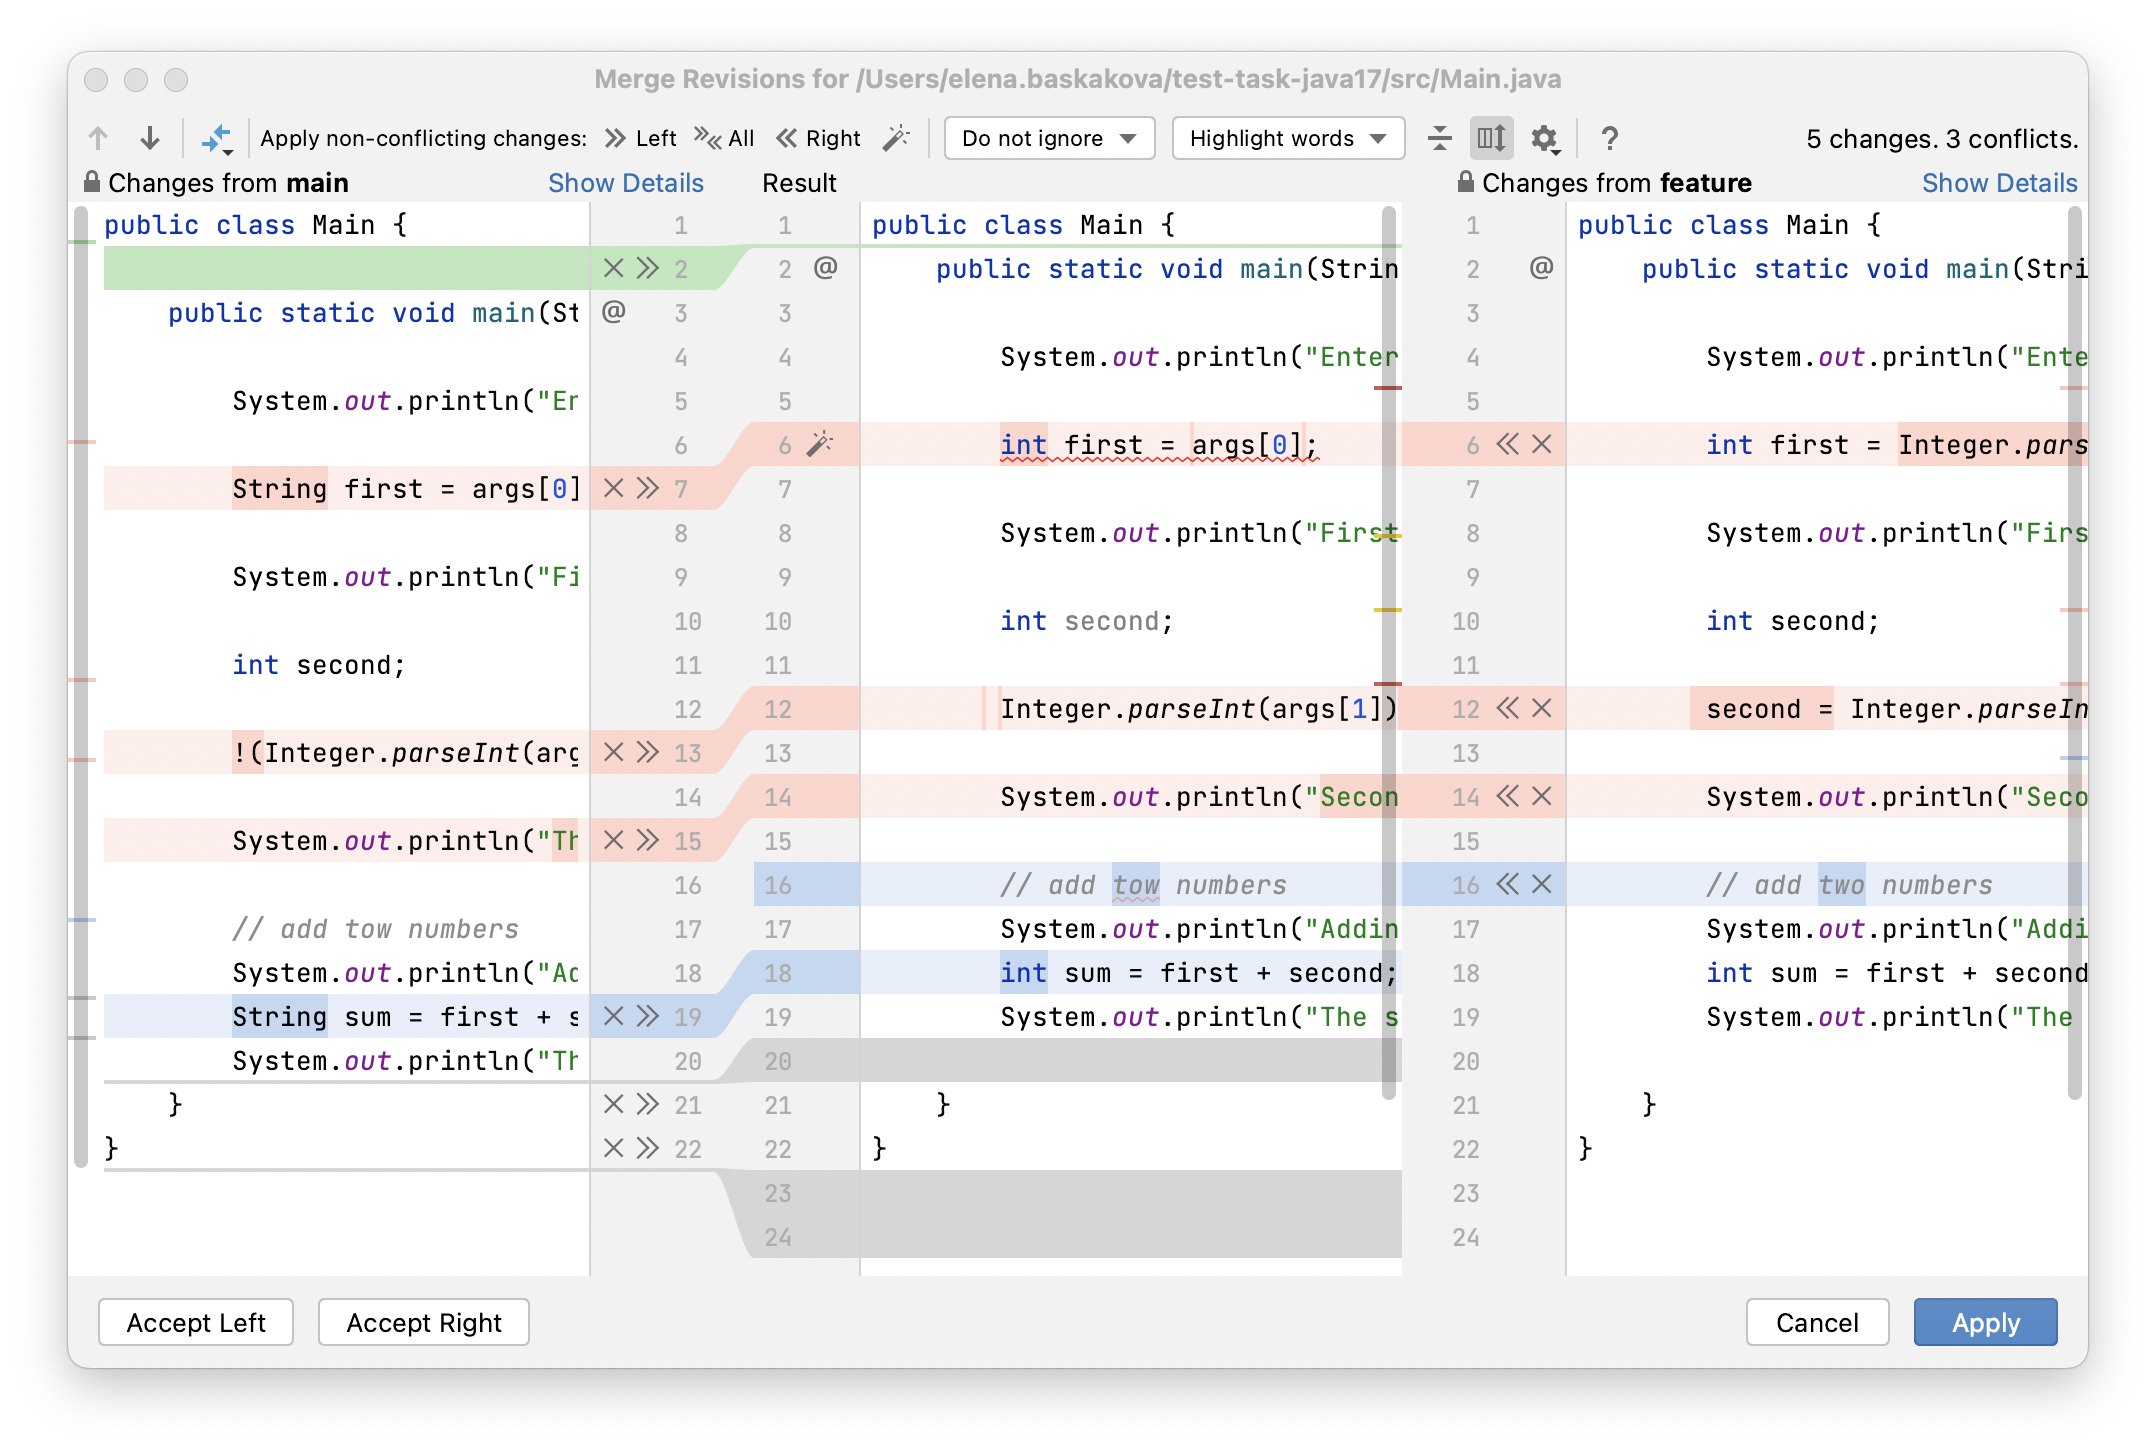
Task: Click Apply All non-conflicting changes icon
Action: (218, 138)
